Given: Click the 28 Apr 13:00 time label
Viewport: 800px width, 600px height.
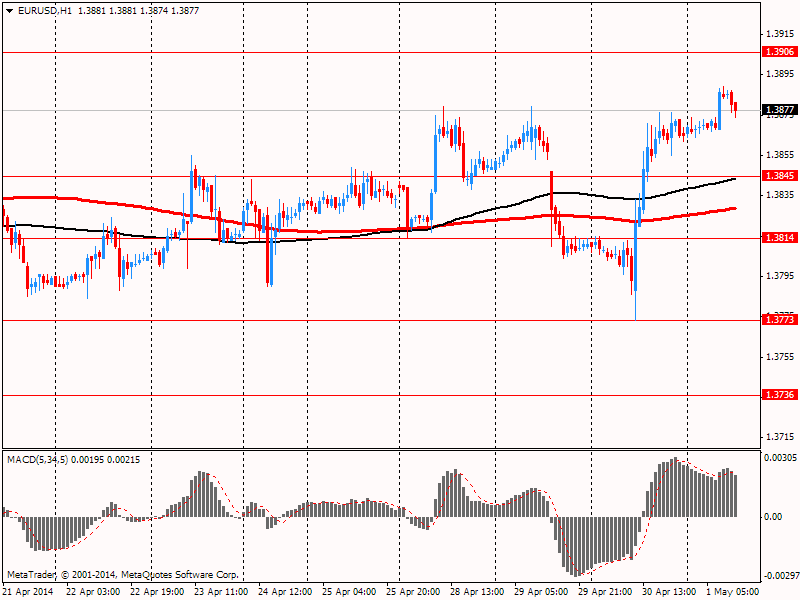Looking at the screenshot, I should (x=477, y=592).
